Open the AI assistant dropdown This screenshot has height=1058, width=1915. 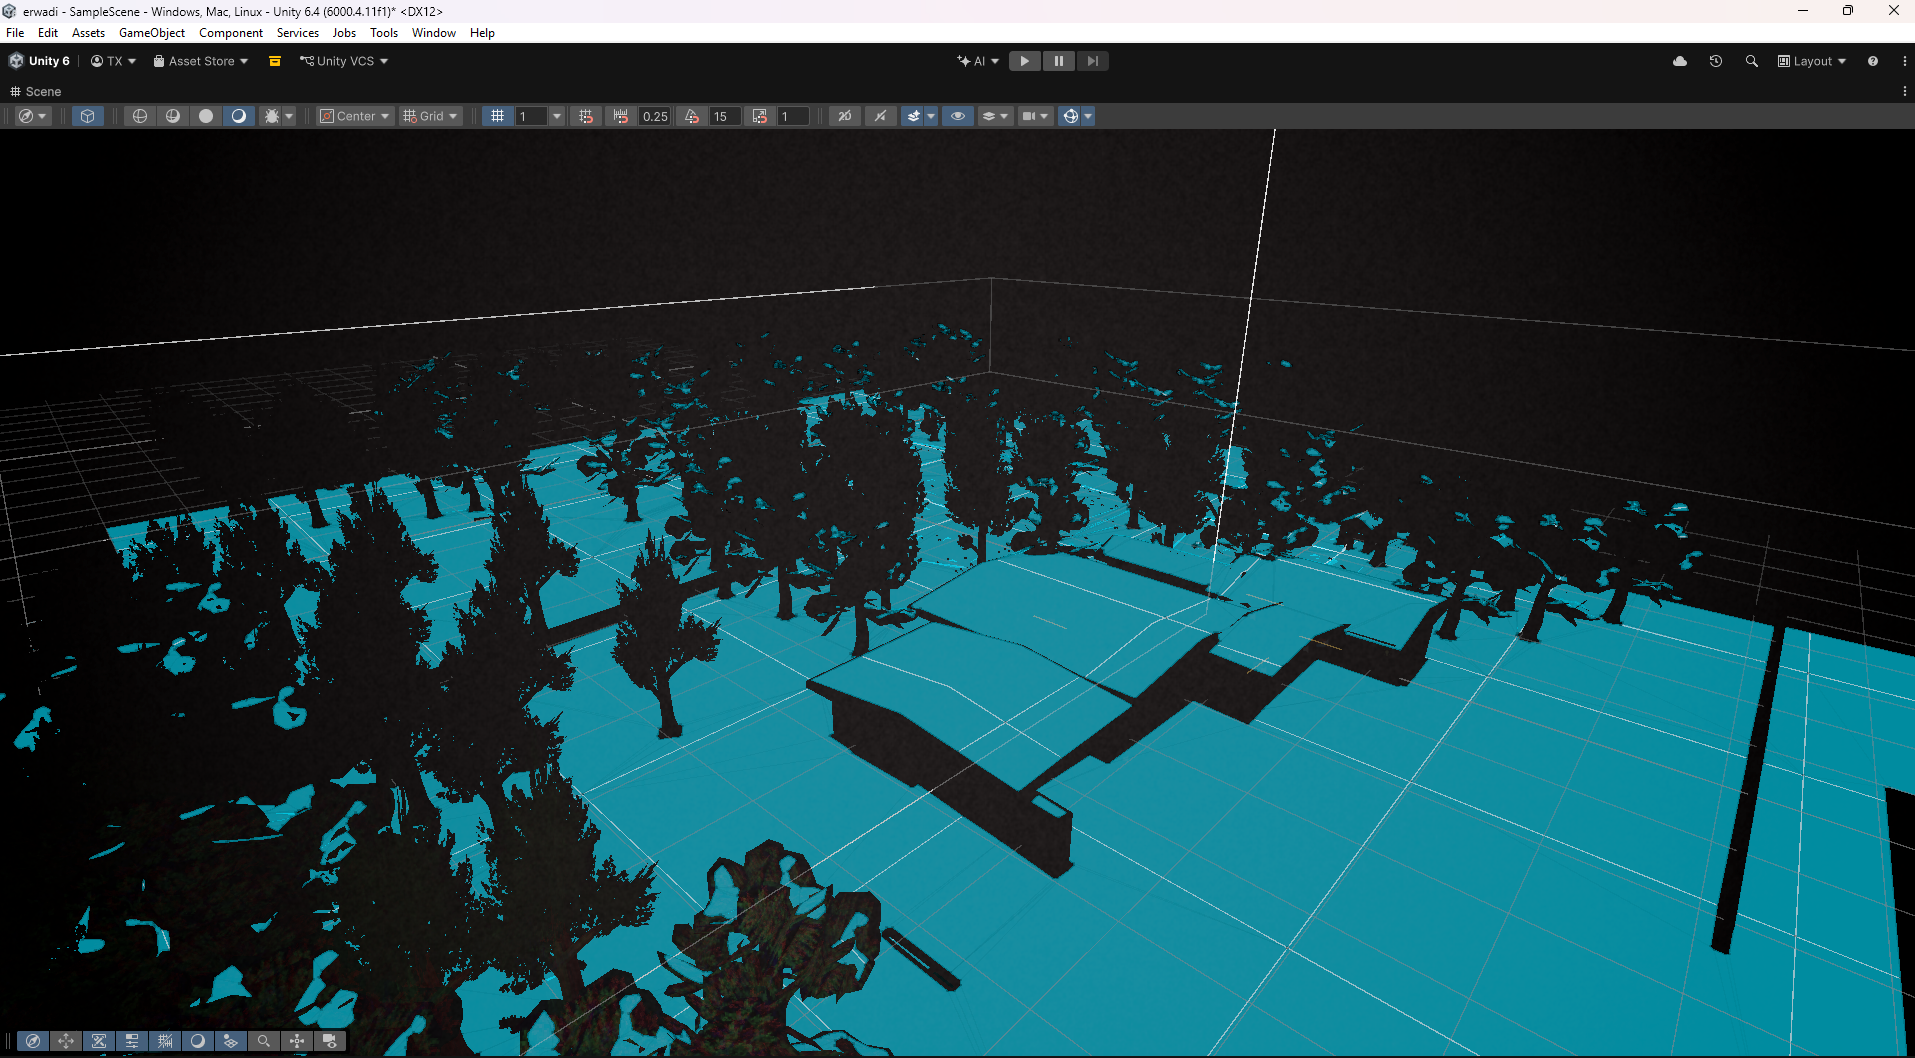[978, 61]
